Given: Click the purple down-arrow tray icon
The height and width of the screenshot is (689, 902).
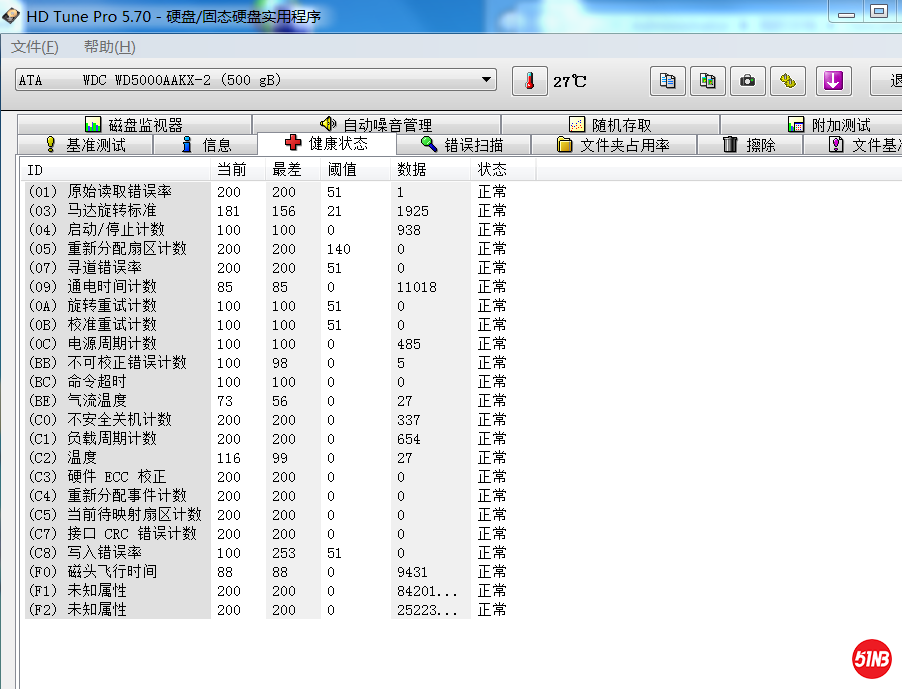Looking at the screenshot, I should pyautogui.click(x=833, y=81).
